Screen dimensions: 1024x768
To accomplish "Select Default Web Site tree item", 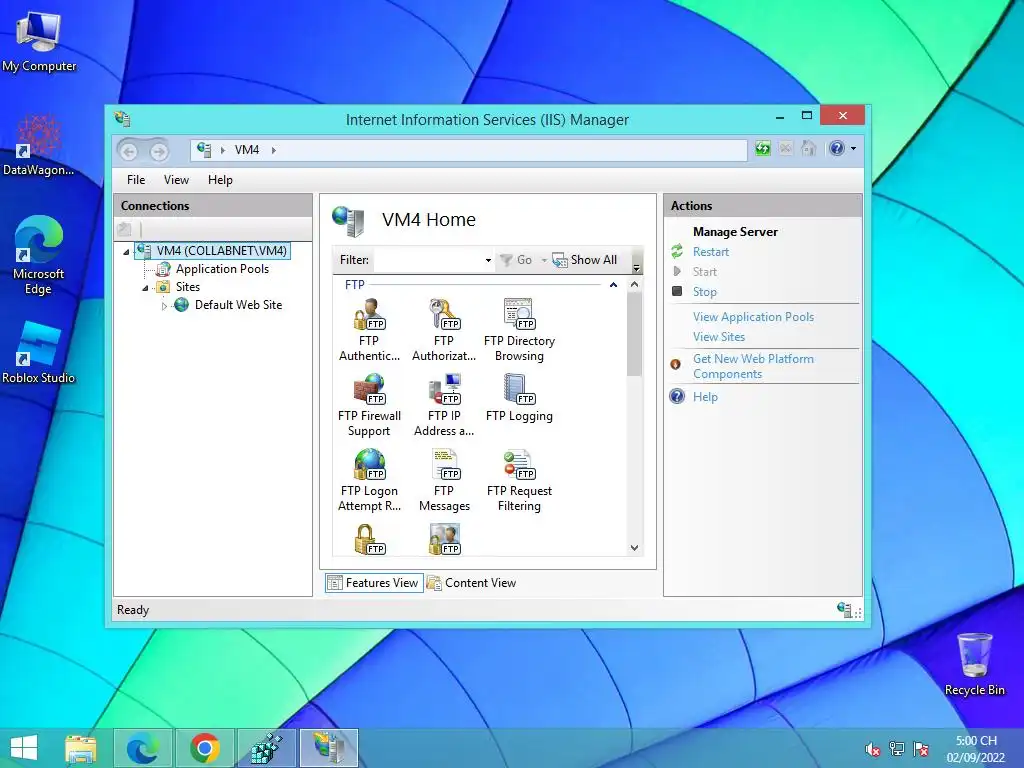I will [x=238, y=305].
